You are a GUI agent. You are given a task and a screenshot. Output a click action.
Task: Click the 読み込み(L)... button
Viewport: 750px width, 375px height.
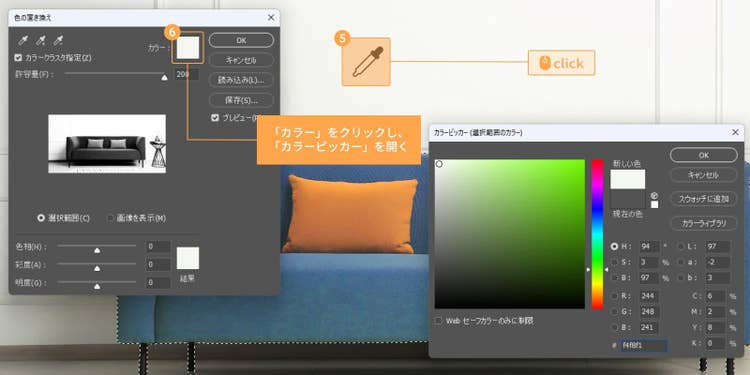click(242, 80)
